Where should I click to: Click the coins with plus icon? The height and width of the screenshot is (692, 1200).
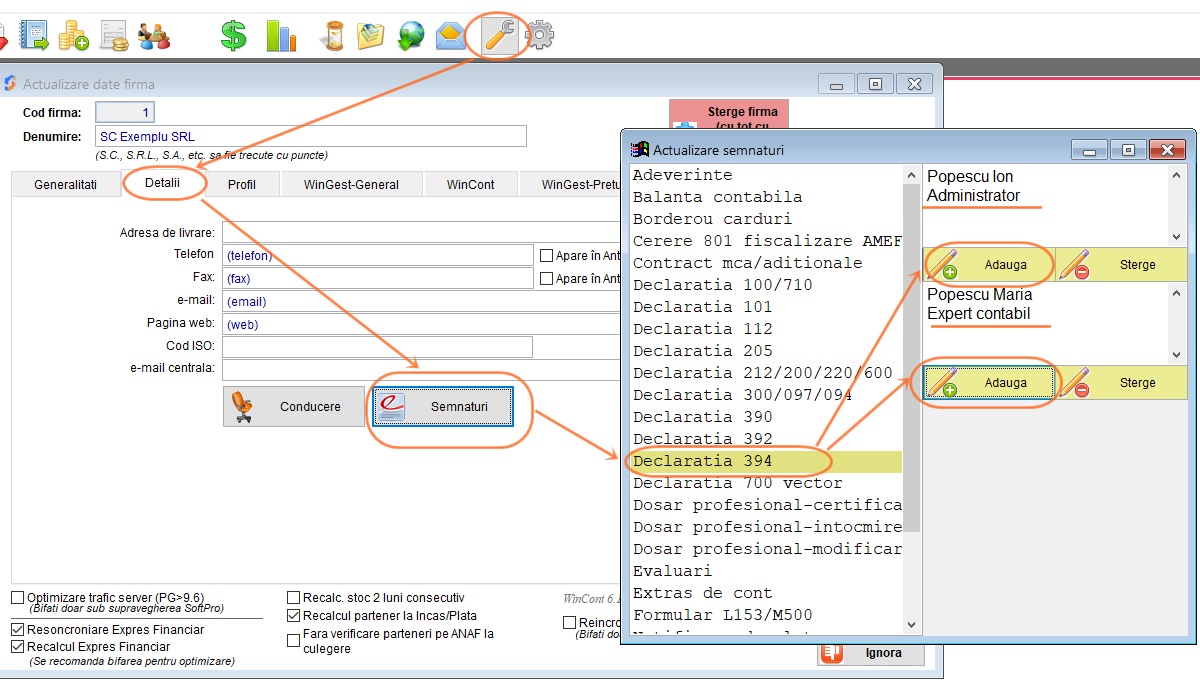click(x=73, y=36)
